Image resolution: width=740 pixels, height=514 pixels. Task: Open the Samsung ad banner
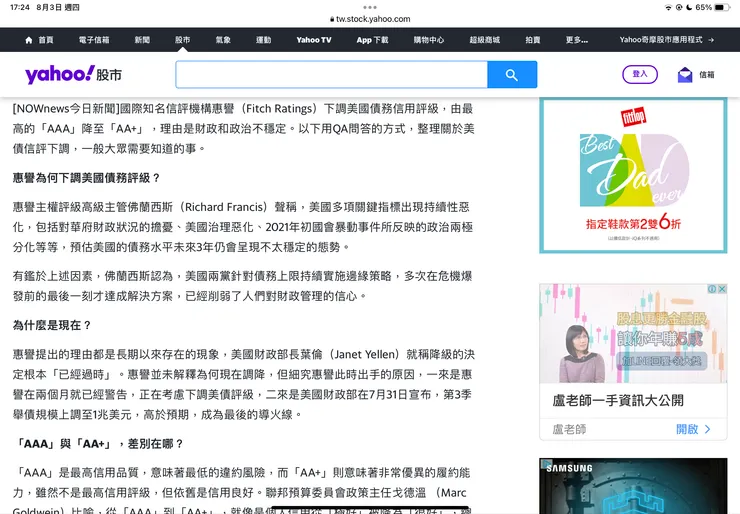pos(633,486)
